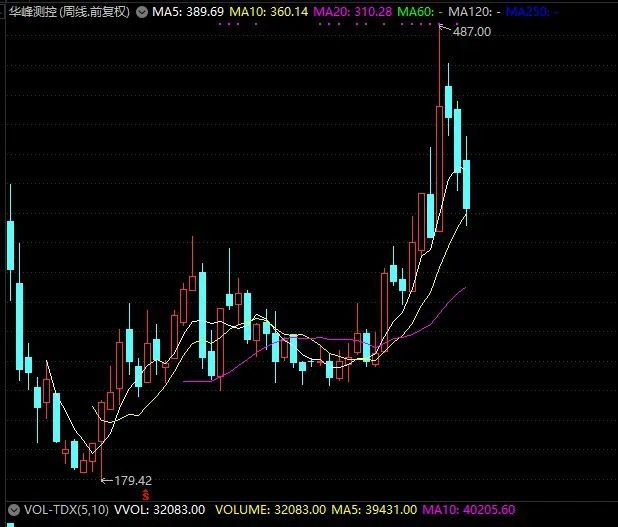Select the 华峰测控 (周线.前复权) title text

pos(69,12)
